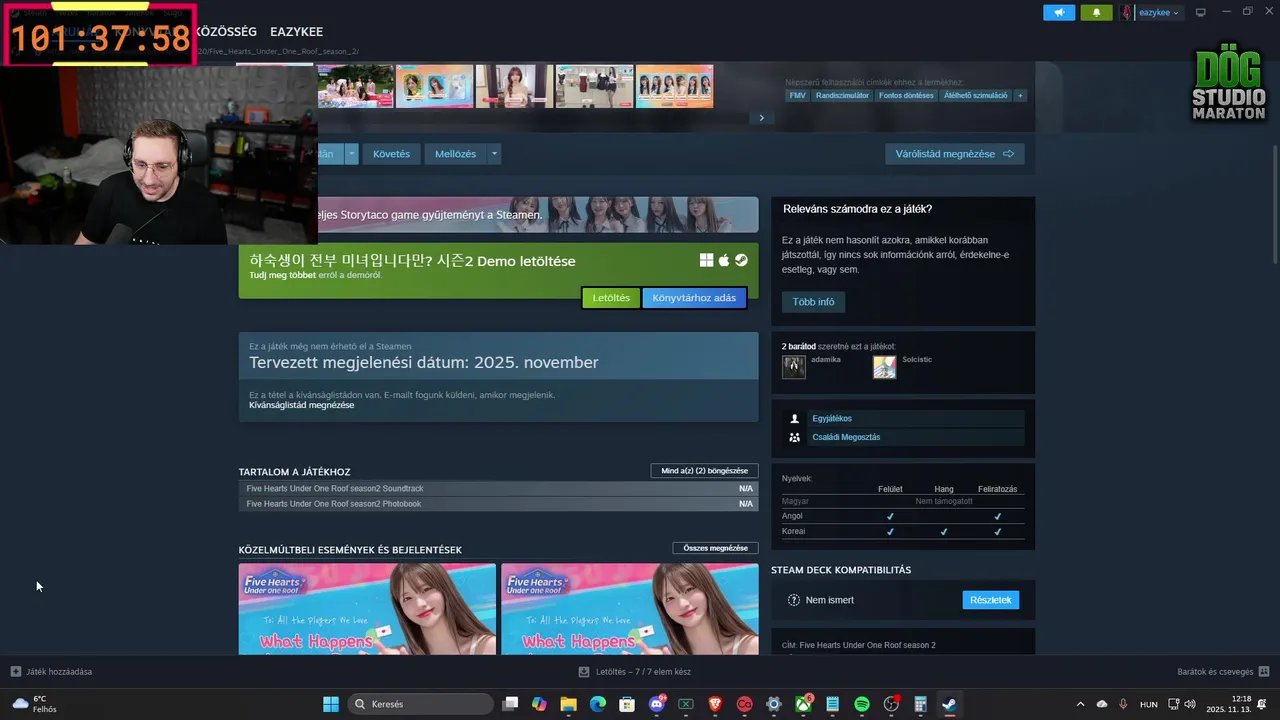Open Spotify from the taskbar
This screenshot has width=1280, height=720.
[x=862, y=704]
